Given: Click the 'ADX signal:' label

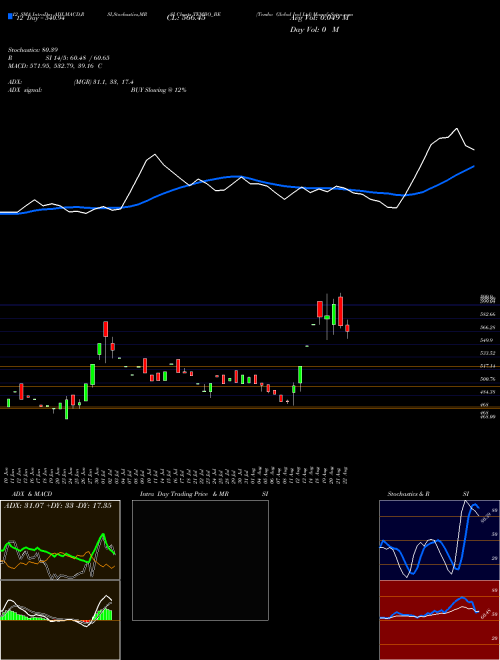Looking at the screenshot, I should (x=25, y=90).
